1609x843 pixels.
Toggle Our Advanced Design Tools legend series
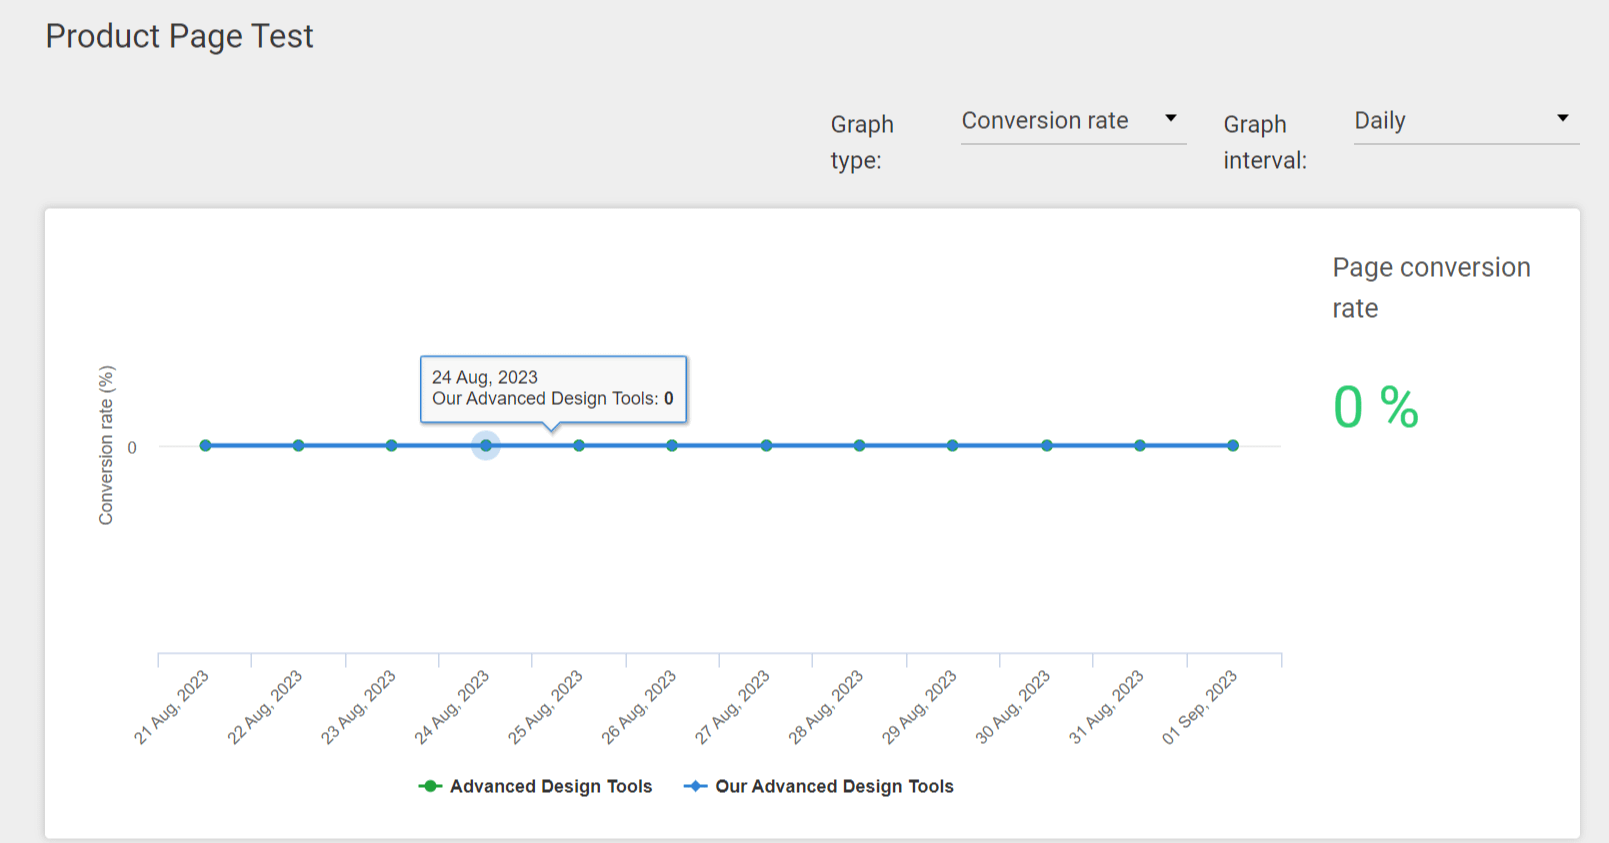(818, 786)
